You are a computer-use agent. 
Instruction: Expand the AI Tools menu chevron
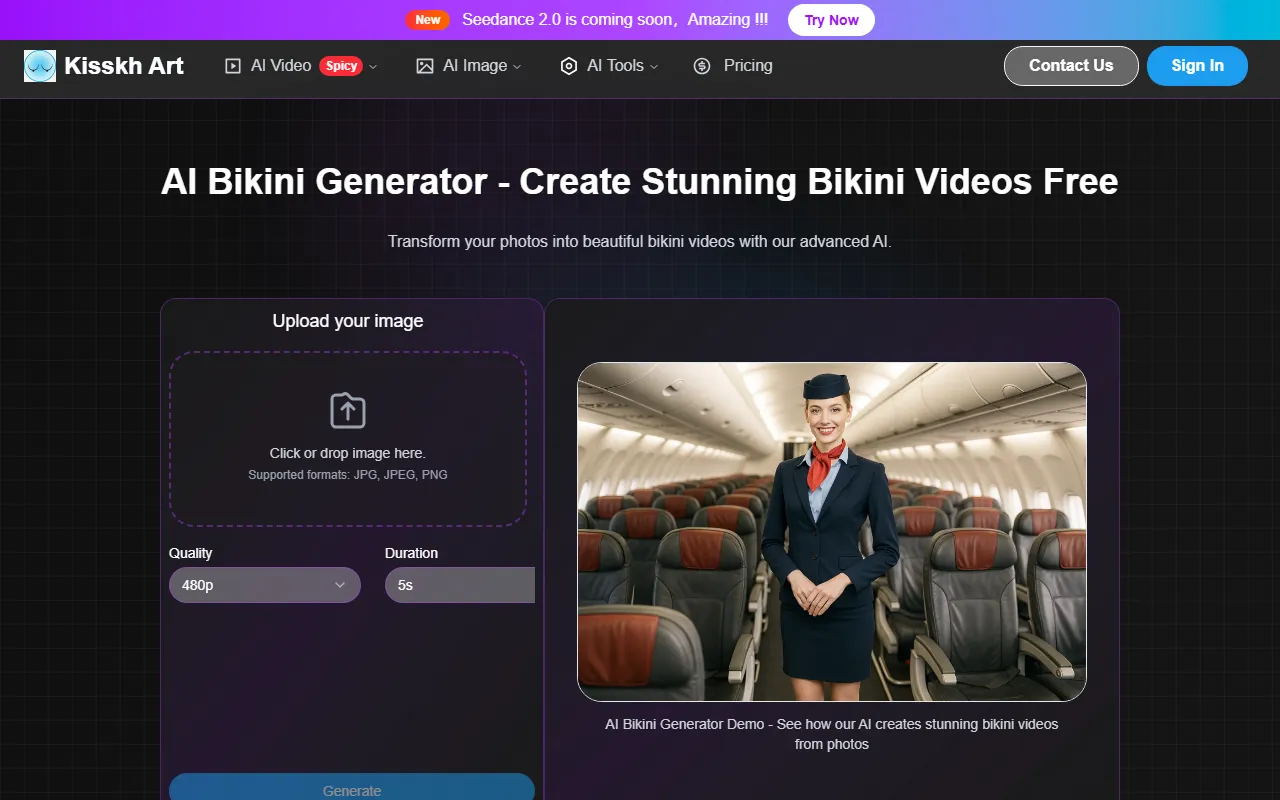(654, 67)
